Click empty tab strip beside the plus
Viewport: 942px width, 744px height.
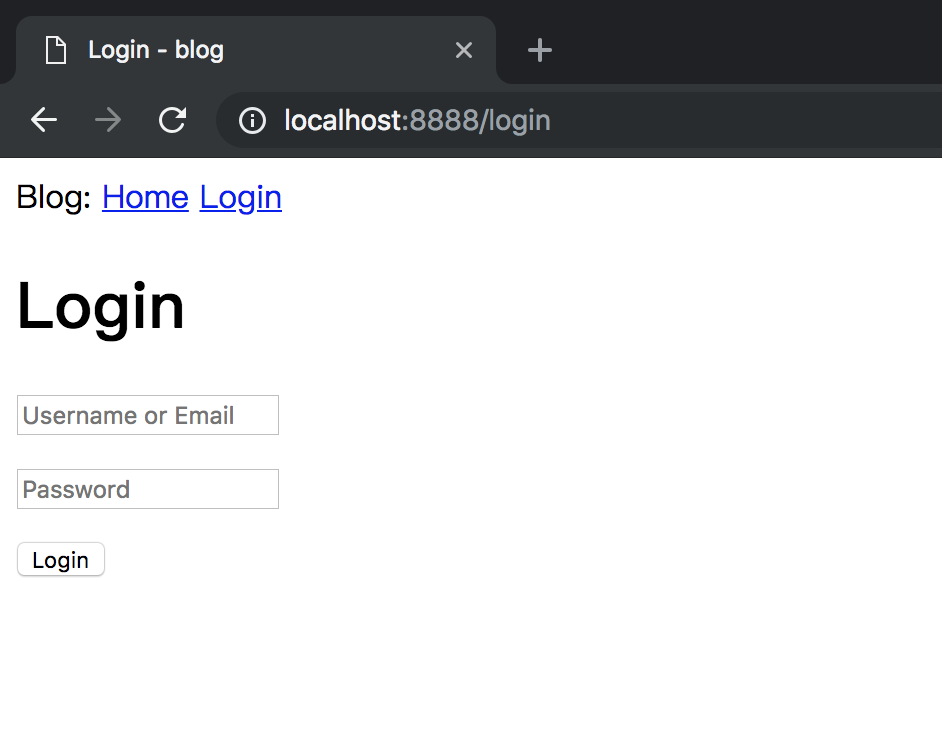point(750,45)
